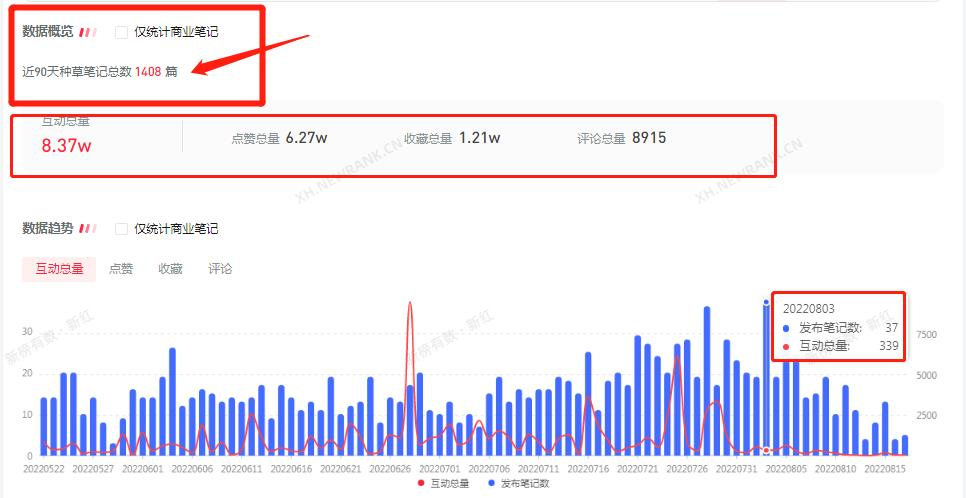
Task: Click the blue dot in the 20220803 tooltip
Action: (786, 328)
